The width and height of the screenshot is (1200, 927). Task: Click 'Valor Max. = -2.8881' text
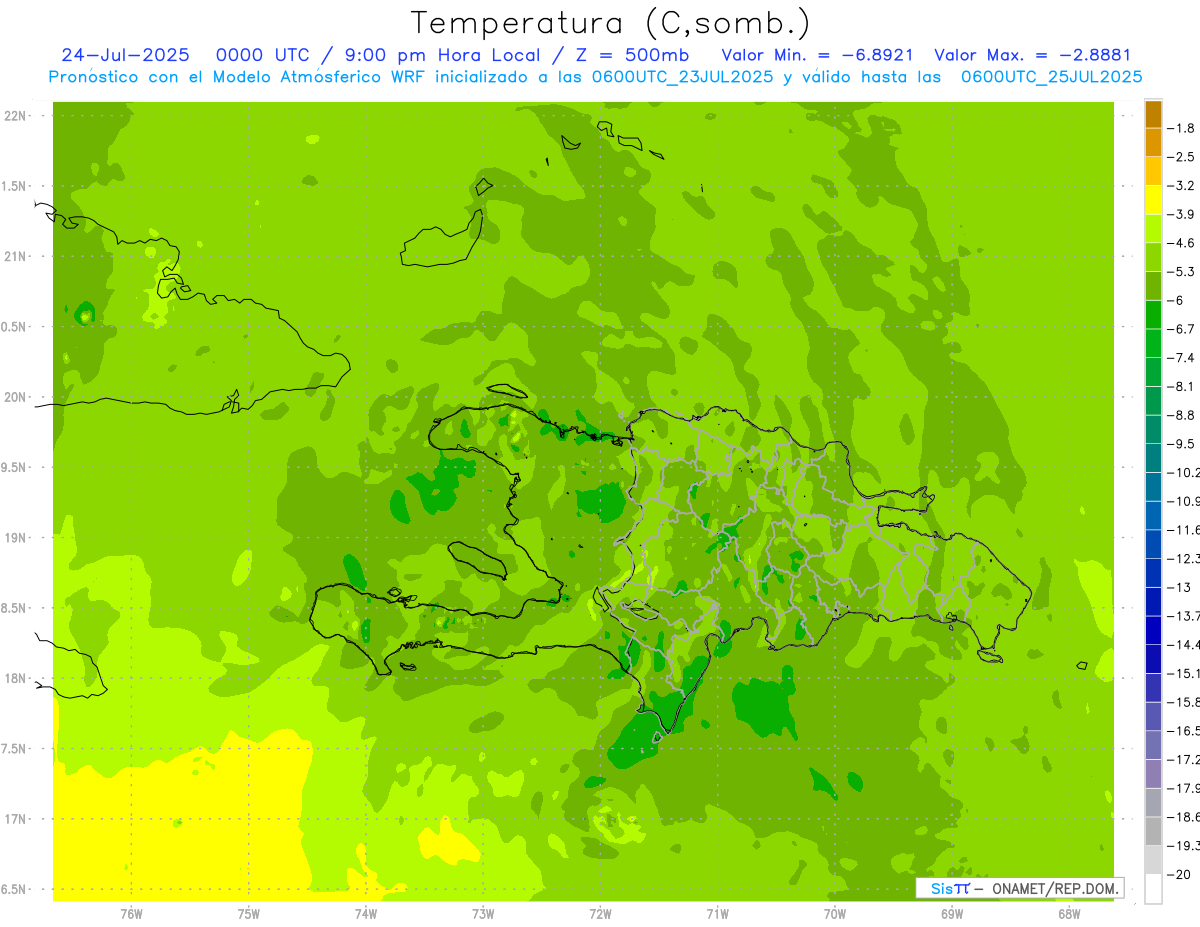click(x=1032, y=55)
